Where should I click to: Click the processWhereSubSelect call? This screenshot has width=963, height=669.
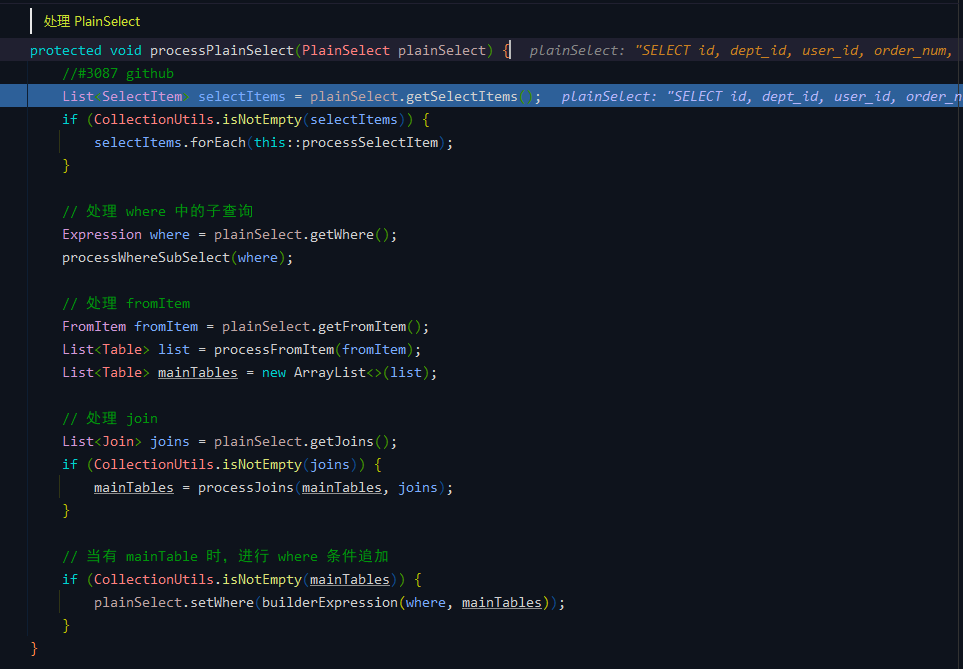[146, 257]
